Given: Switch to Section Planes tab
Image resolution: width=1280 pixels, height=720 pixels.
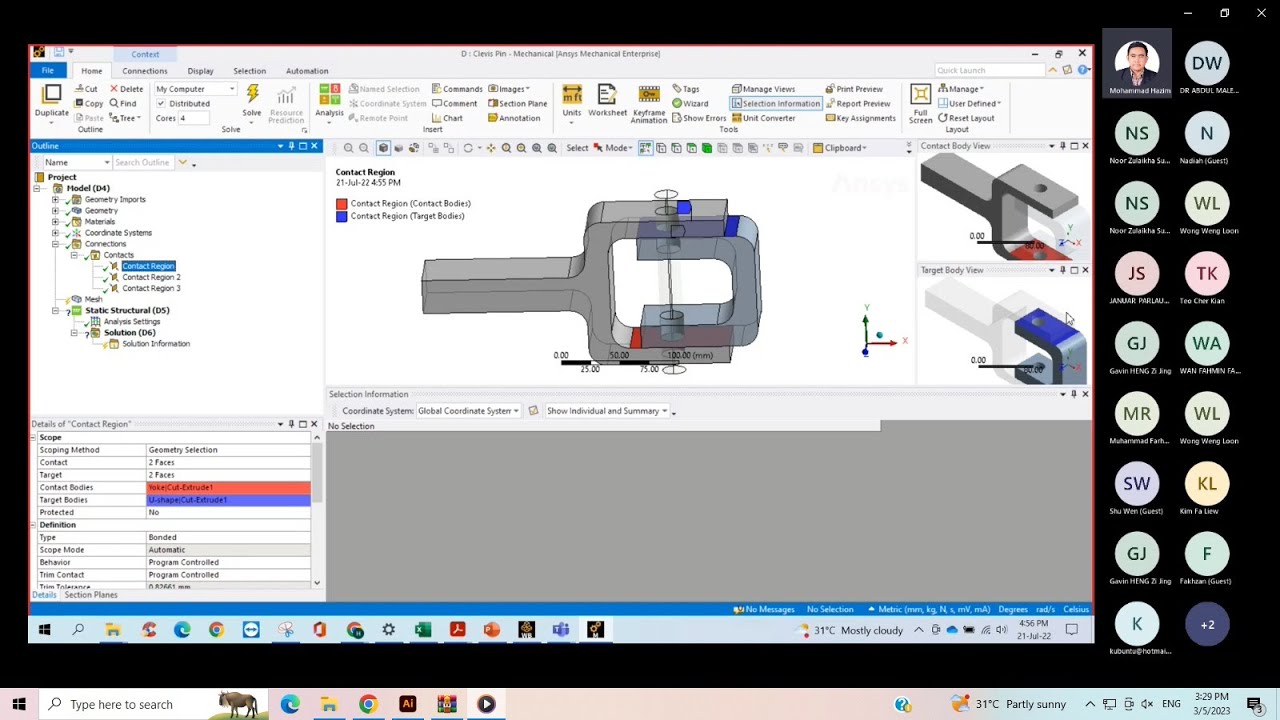Looking at the screenshot, I should tap(91, 595).
